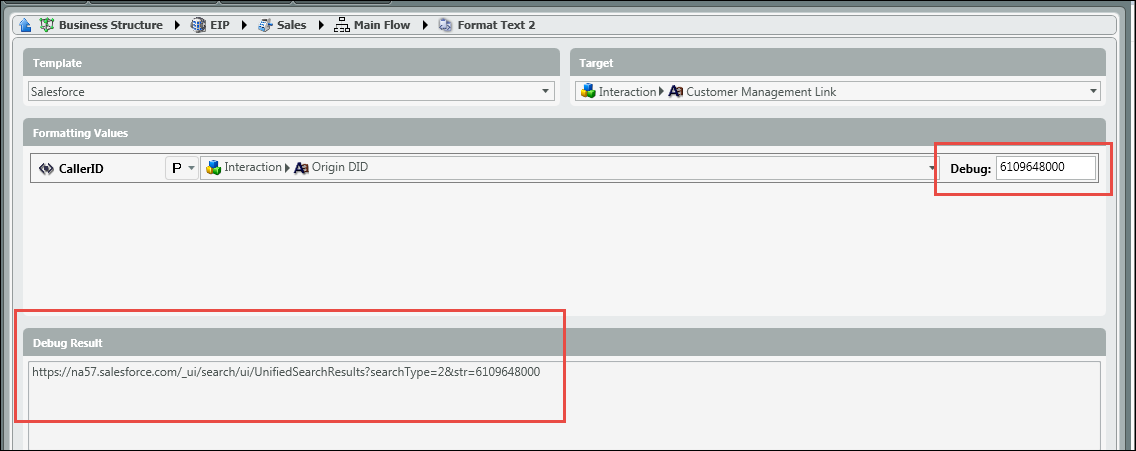This screenshot has height=451, width=1136.
Task: Click the Format Text 2 gear icon
Action: pos(445,25)
